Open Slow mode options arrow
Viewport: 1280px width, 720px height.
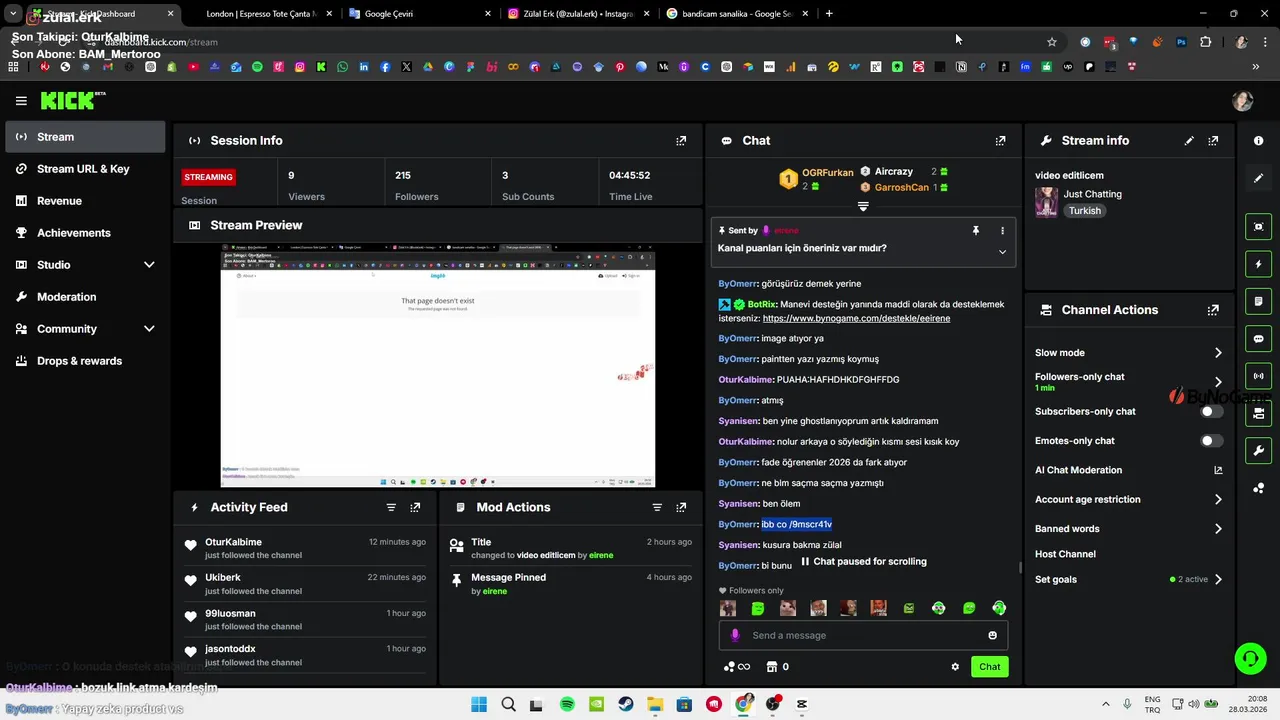pyautogui.click(x=1218, y=353)
